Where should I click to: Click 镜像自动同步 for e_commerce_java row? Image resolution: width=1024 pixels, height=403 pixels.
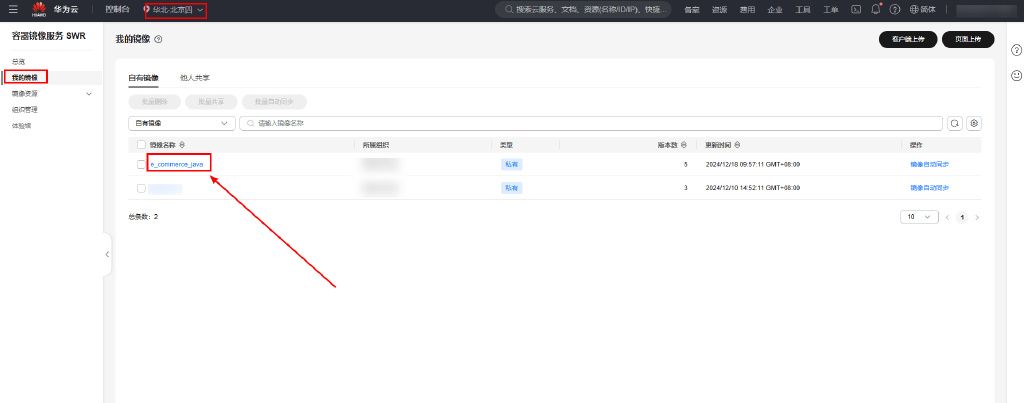[x=929, y=165]
